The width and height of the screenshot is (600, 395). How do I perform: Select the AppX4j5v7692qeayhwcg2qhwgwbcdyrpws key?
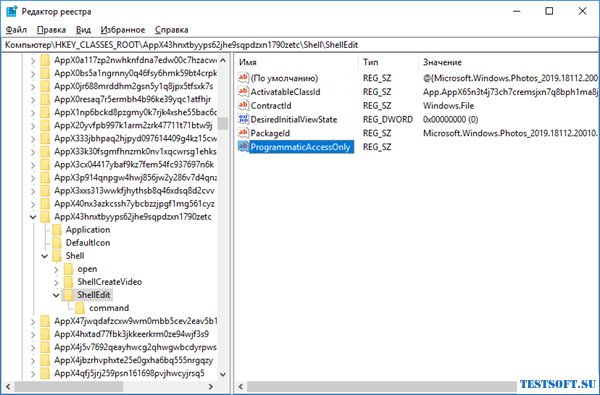135,347
